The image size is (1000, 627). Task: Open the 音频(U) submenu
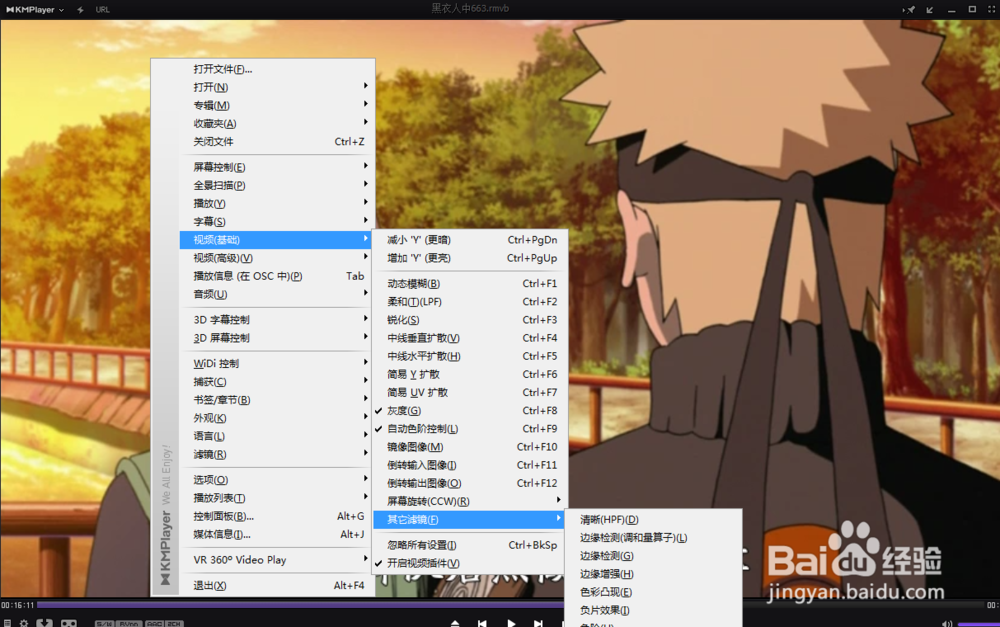coord(277,294)
